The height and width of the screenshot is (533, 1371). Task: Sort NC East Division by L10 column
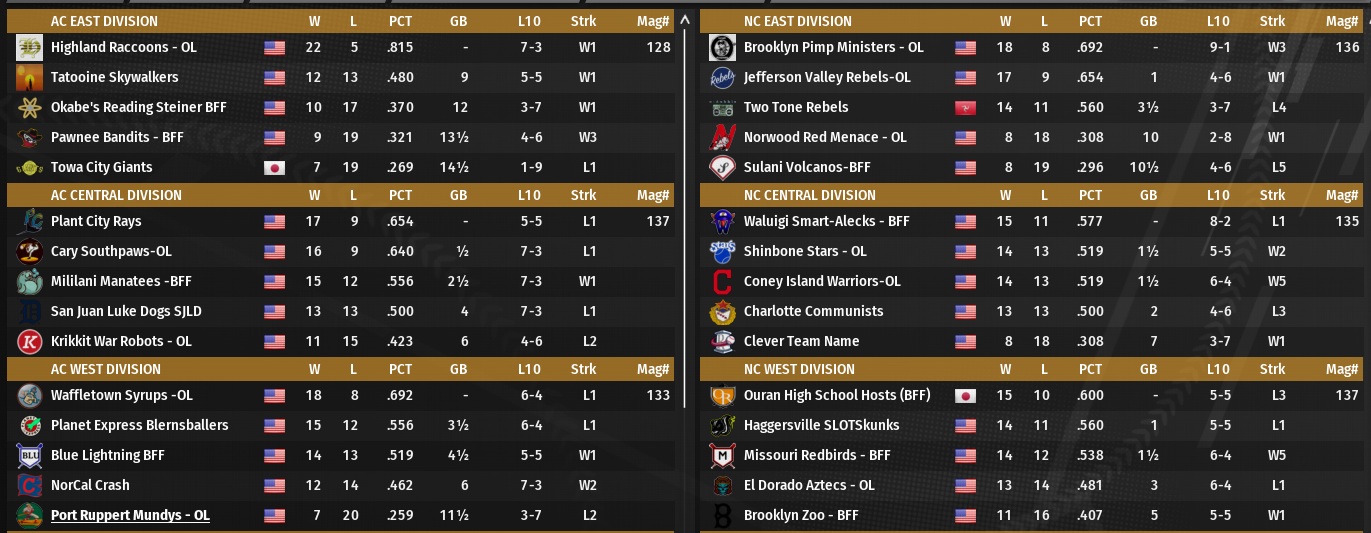tap(1217, 21)
